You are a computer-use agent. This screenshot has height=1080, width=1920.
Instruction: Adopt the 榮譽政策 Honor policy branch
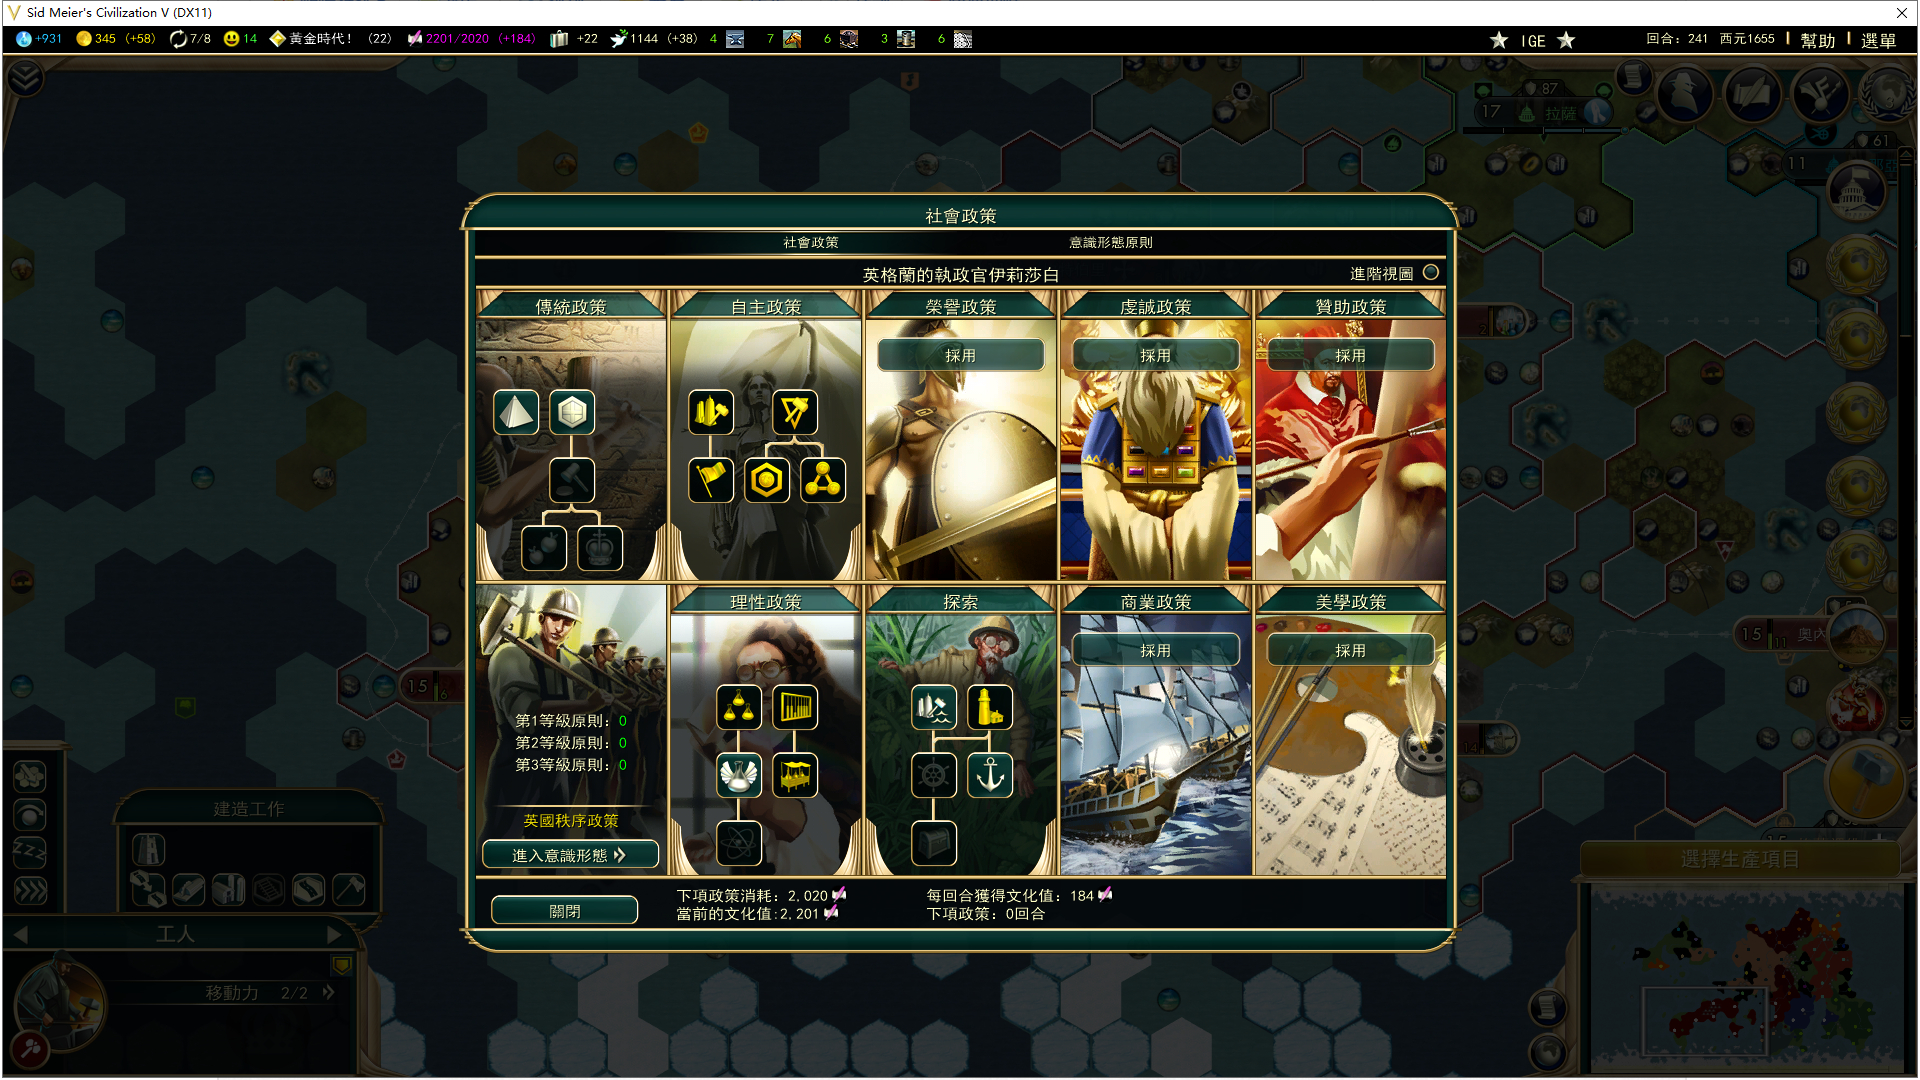coord(961,355)
